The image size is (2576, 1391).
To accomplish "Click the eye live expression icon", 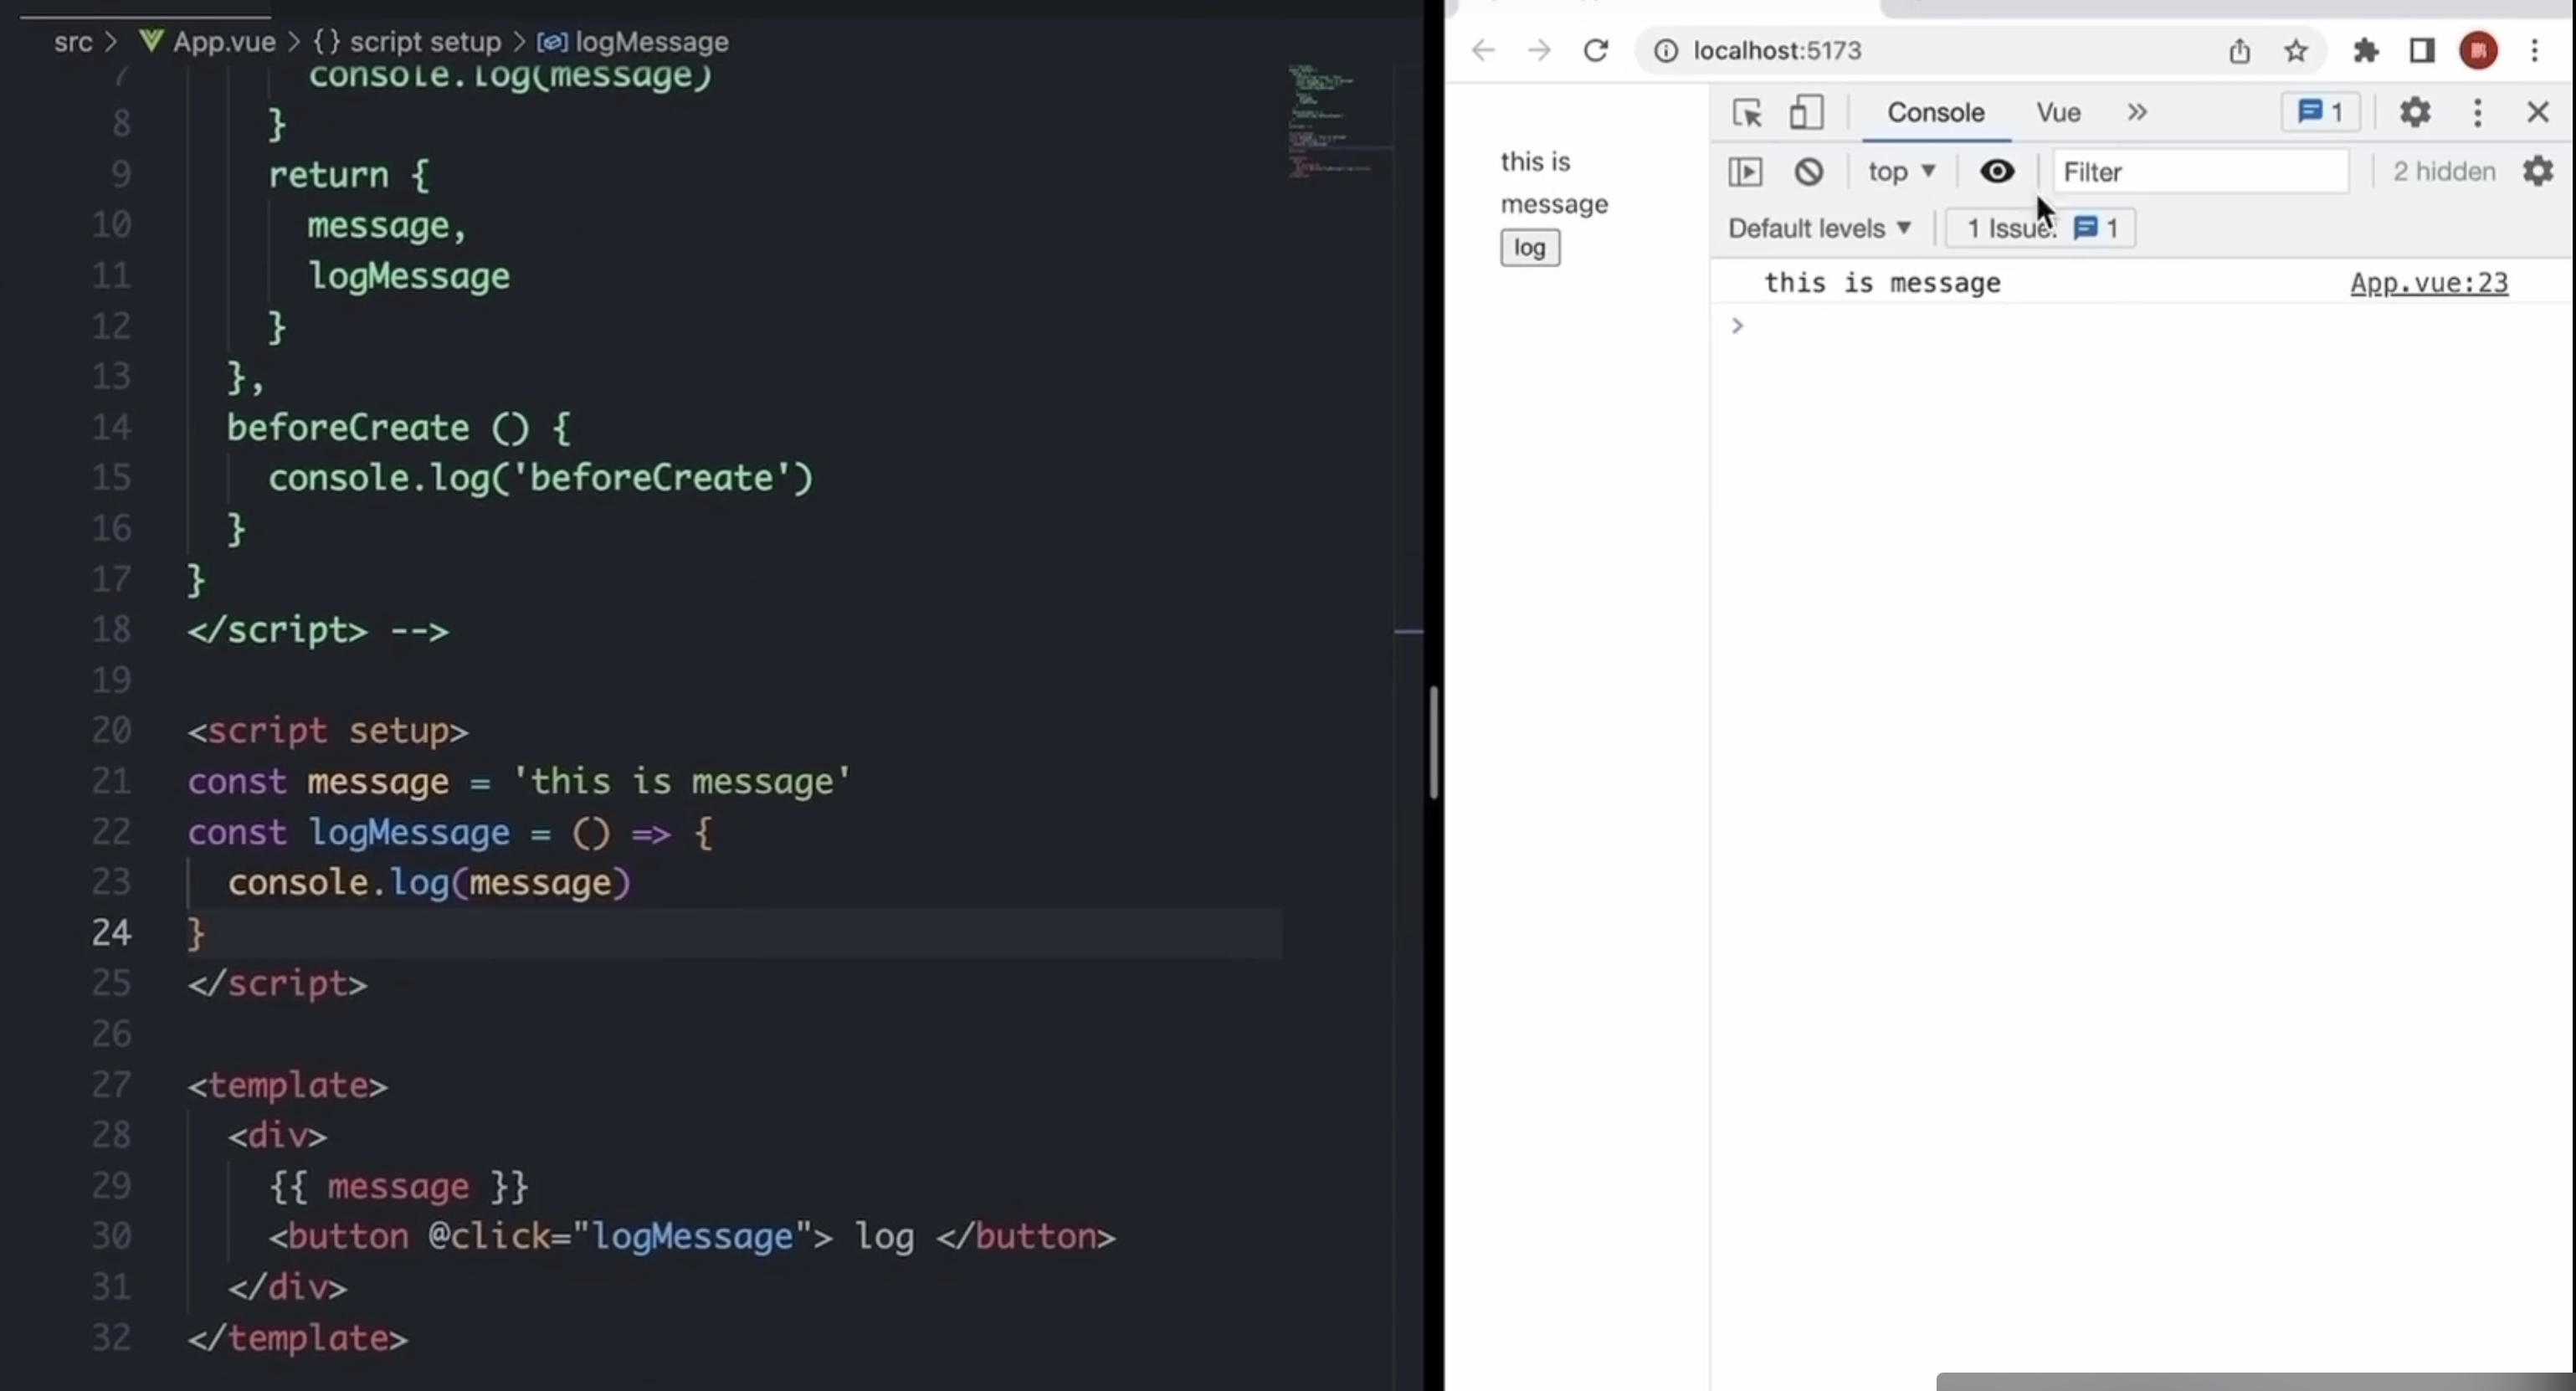I will click(x=1996, y=171).
